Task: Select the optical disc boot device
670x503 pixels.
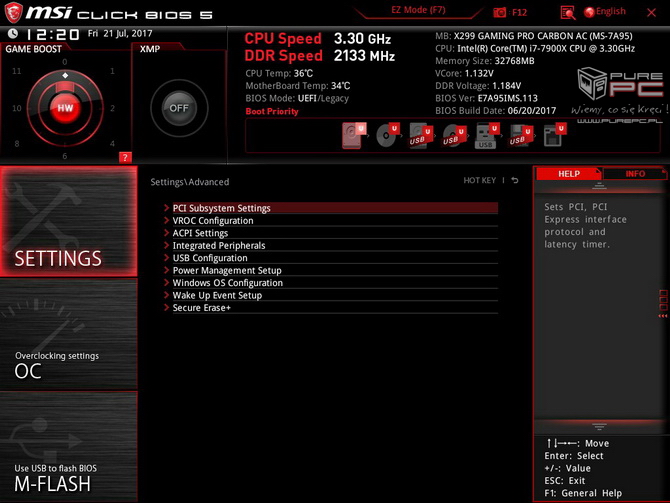Action: coord(388,135)
